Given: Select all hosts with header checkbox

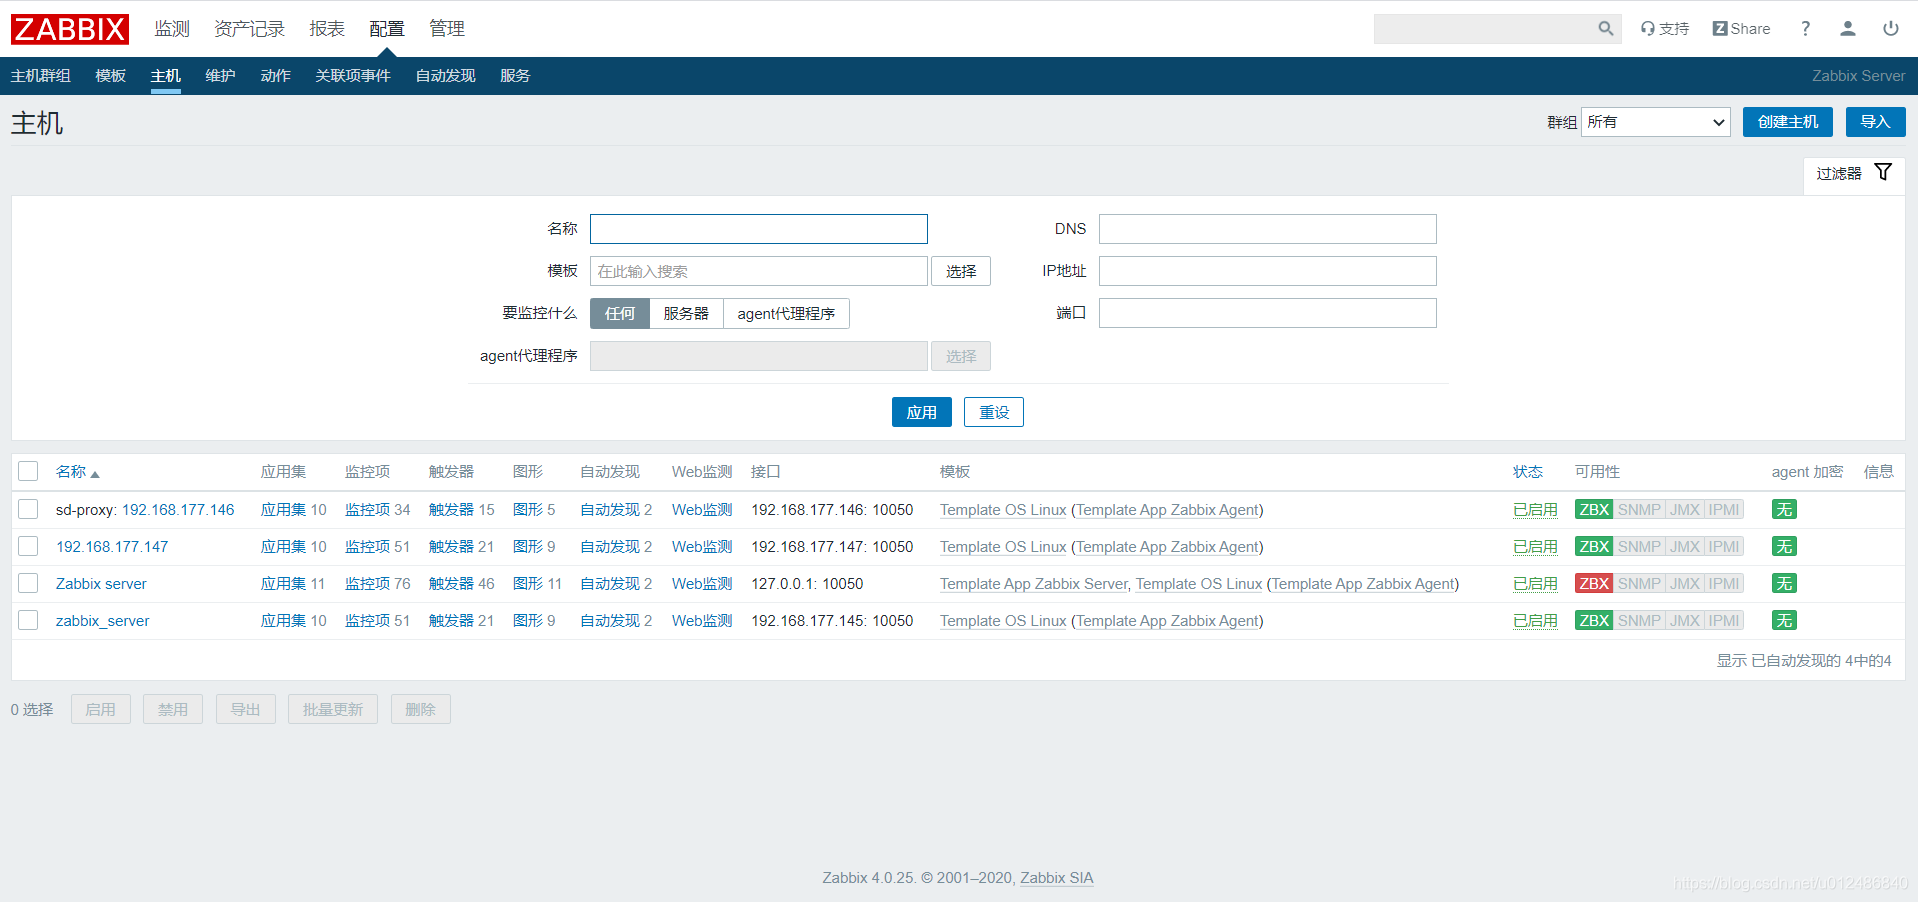Looking at the screenshot, I should pos(28,471).
